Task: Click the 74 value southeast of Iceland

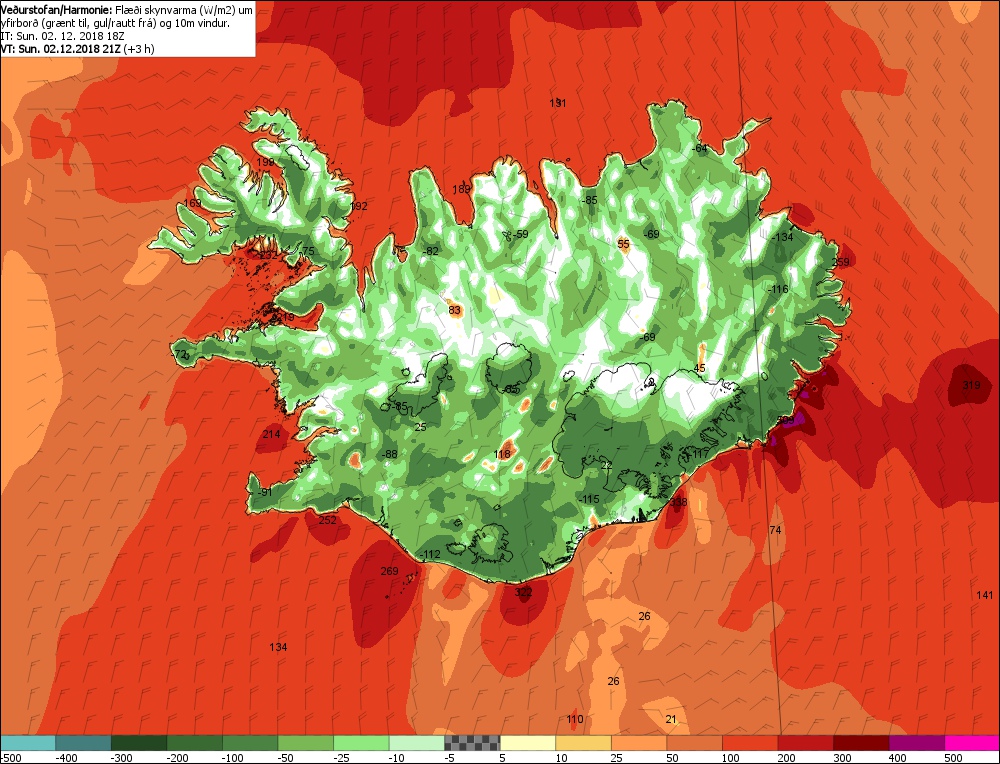Action: (x=776, y=531)
